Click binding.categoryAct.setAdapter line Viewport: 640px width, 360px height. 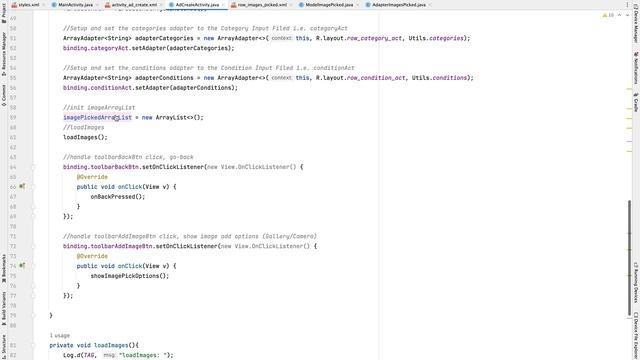click(149, 48)
